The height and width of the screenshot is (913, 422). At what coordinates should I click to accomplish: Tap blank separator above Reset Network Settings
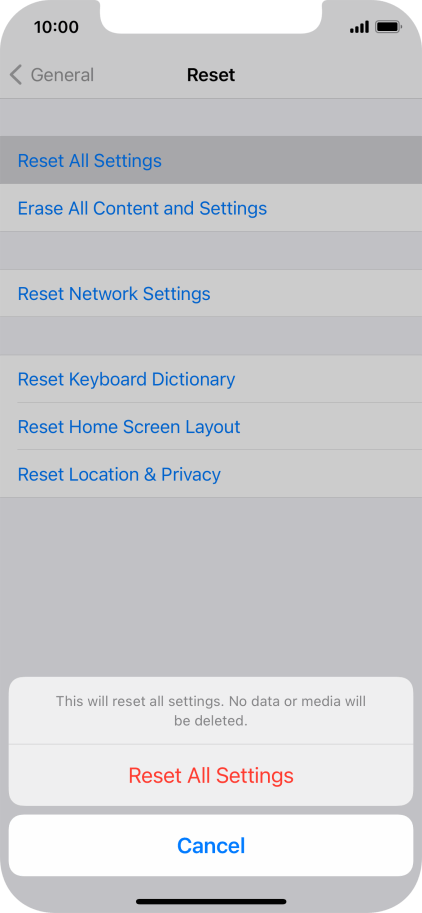(x=211, y=250)
